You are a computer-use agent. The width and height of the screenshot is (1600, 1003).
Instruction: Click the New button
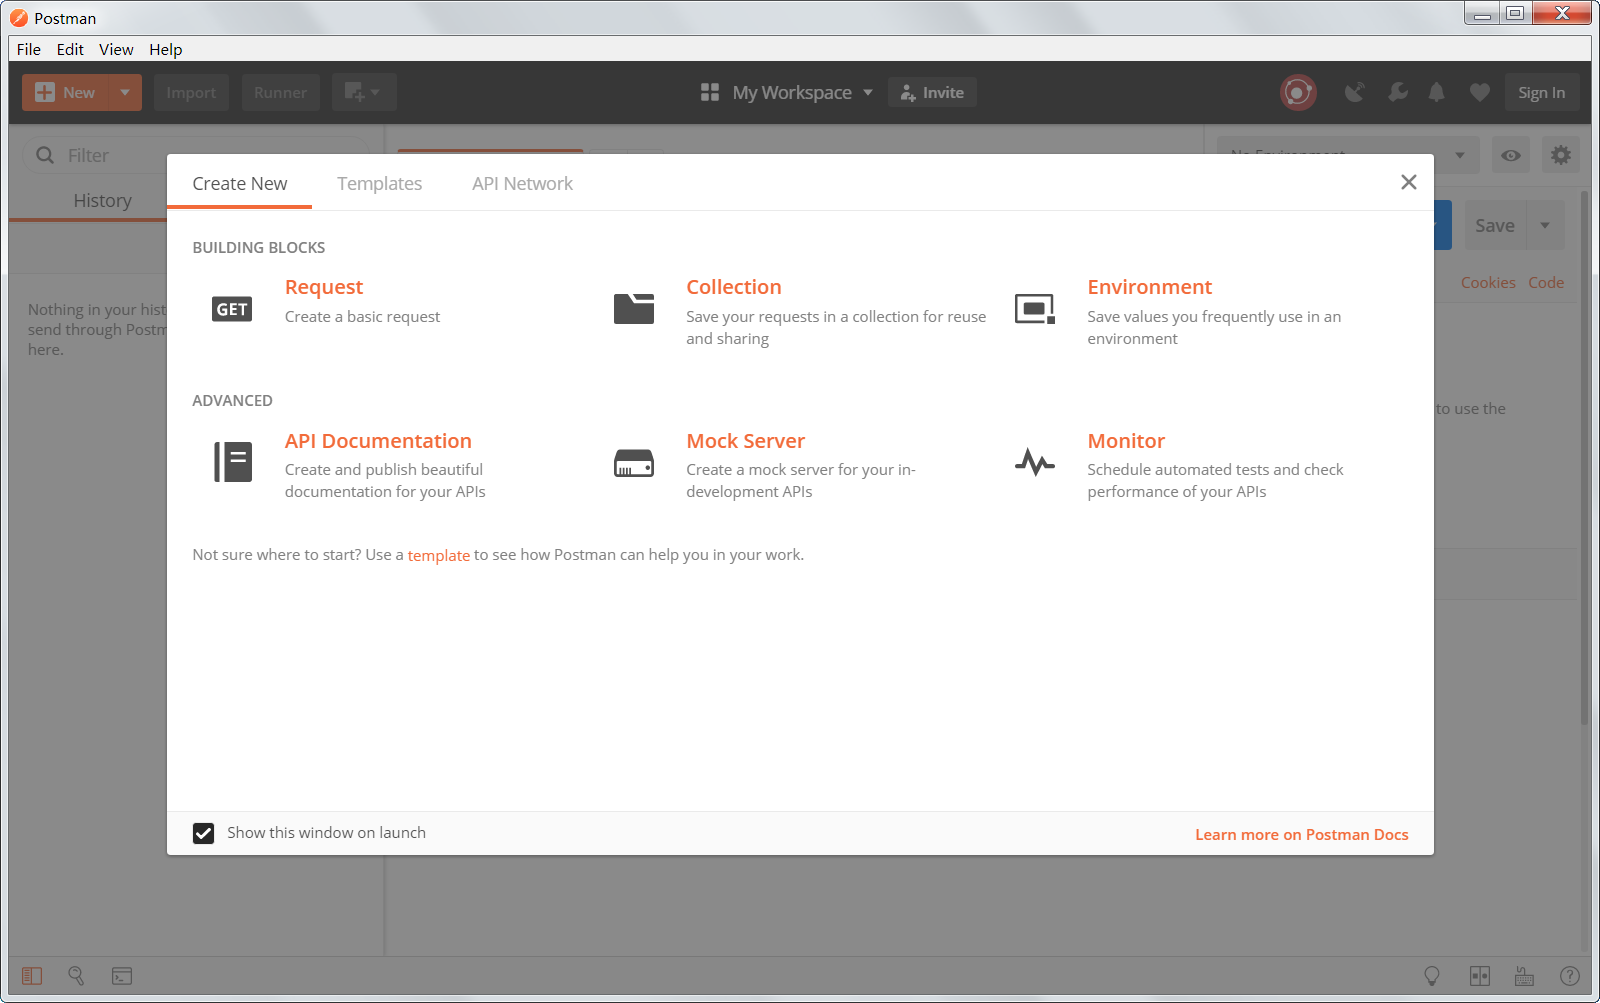66,93
